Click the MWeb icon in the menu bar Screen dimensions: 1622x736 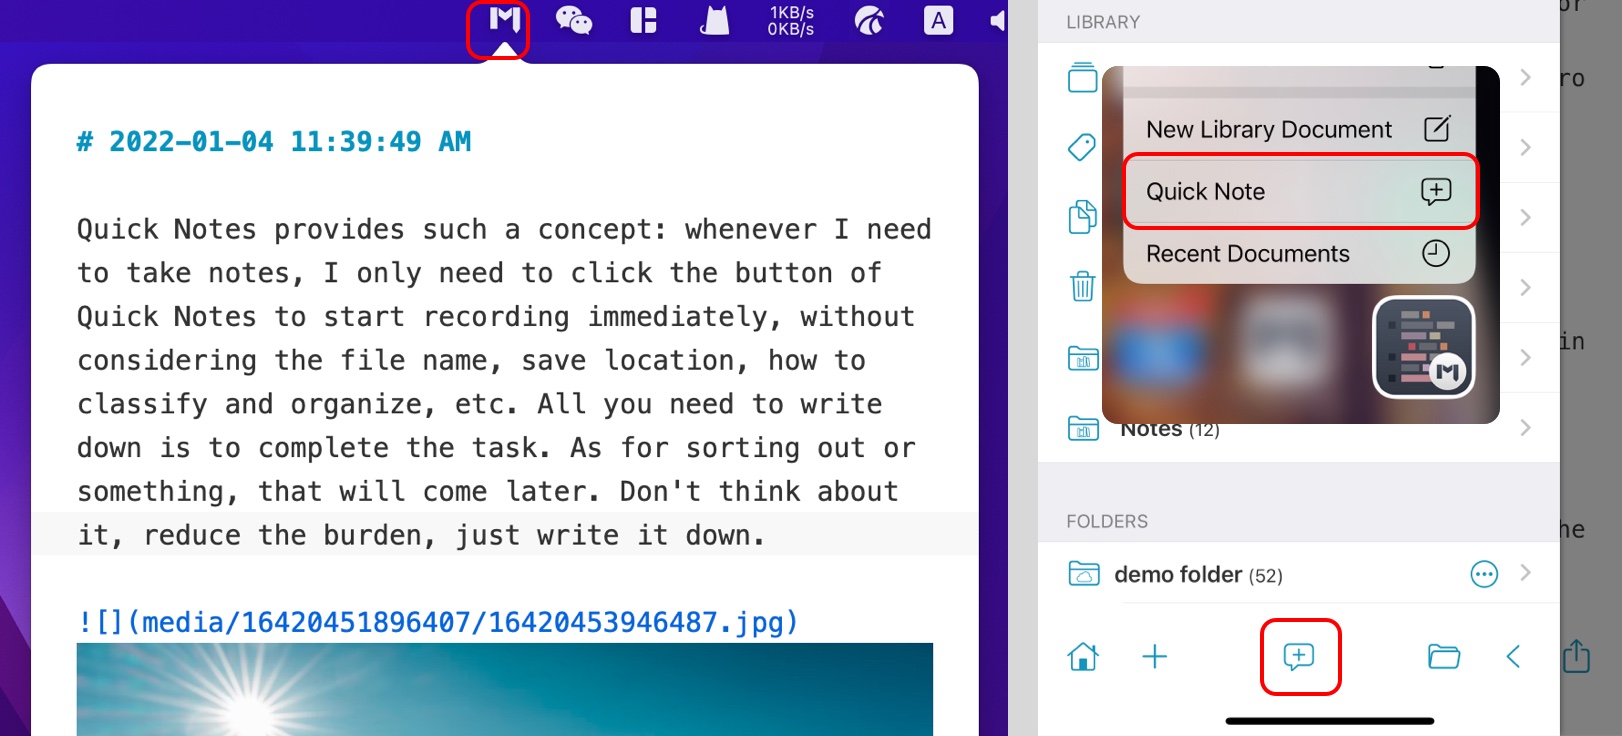pos(504,22)
